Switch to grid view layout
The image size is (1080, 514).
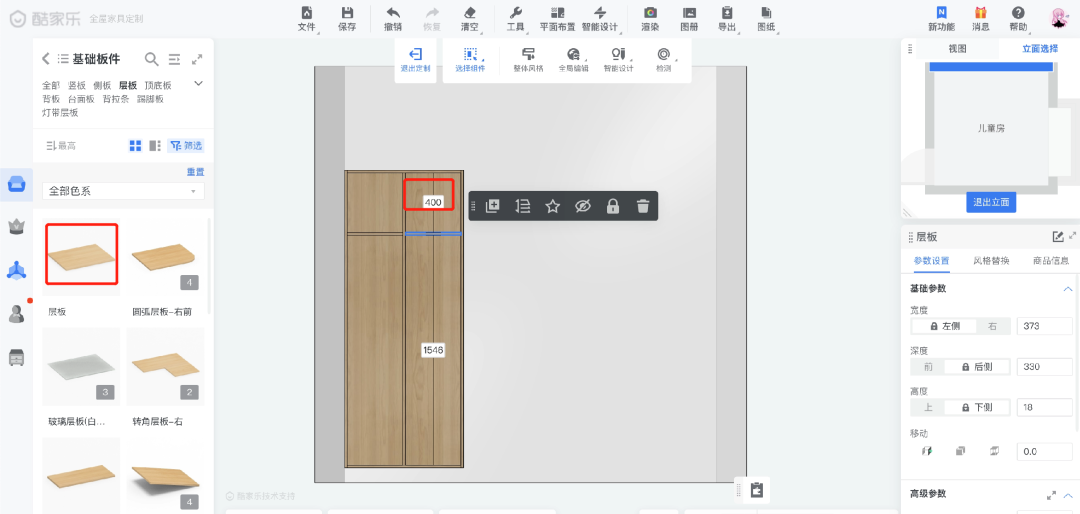coord(136,145)
